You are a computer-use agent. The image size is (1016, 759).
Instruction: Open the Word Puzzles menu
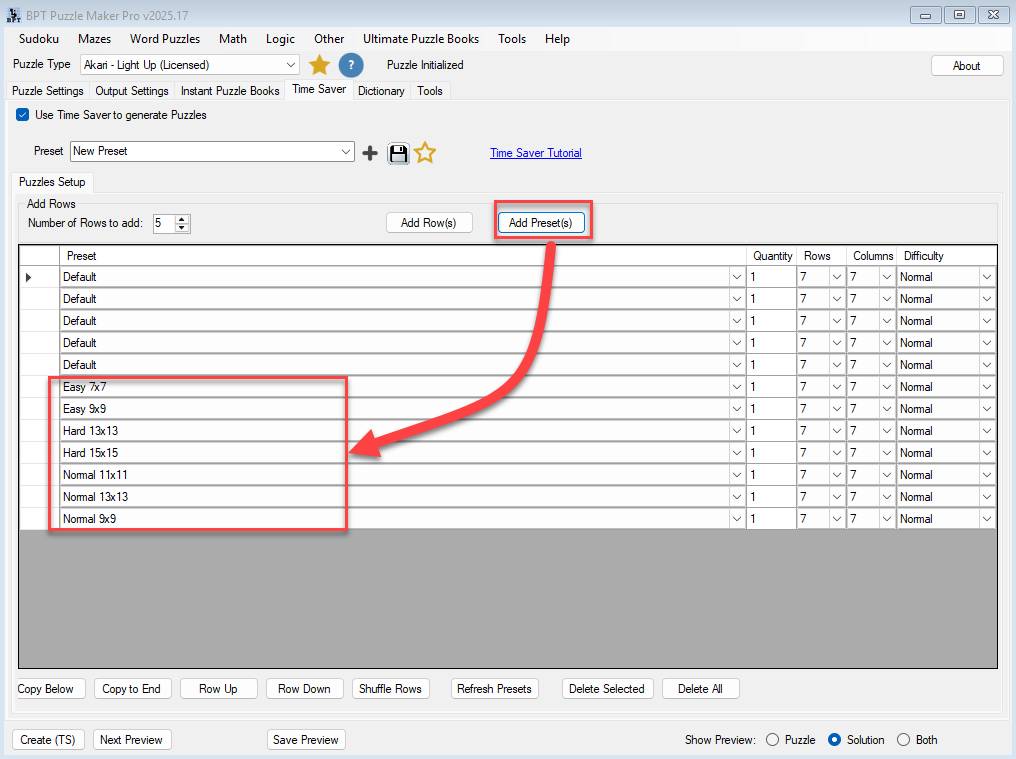[x=165, y=39]
